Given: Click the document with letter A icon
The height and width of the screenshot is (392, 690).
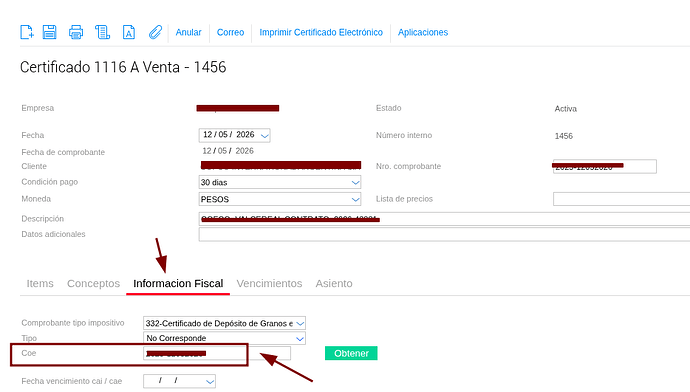Looking at the screenshot, I should 128,32.
